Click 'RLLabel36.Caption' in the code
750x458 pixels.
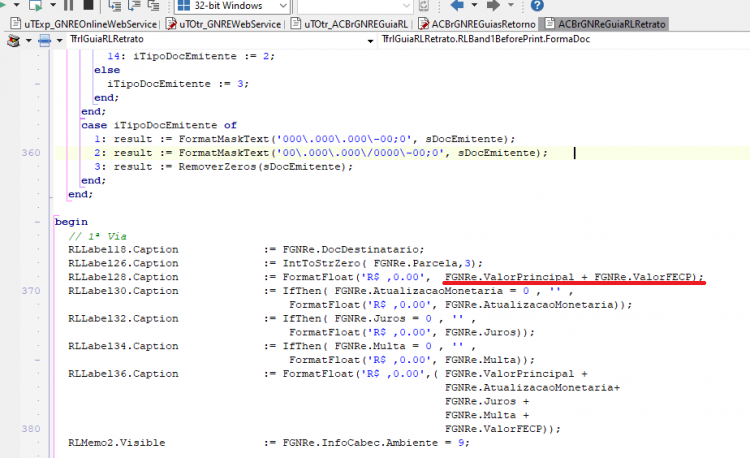(x=123, y=374)
